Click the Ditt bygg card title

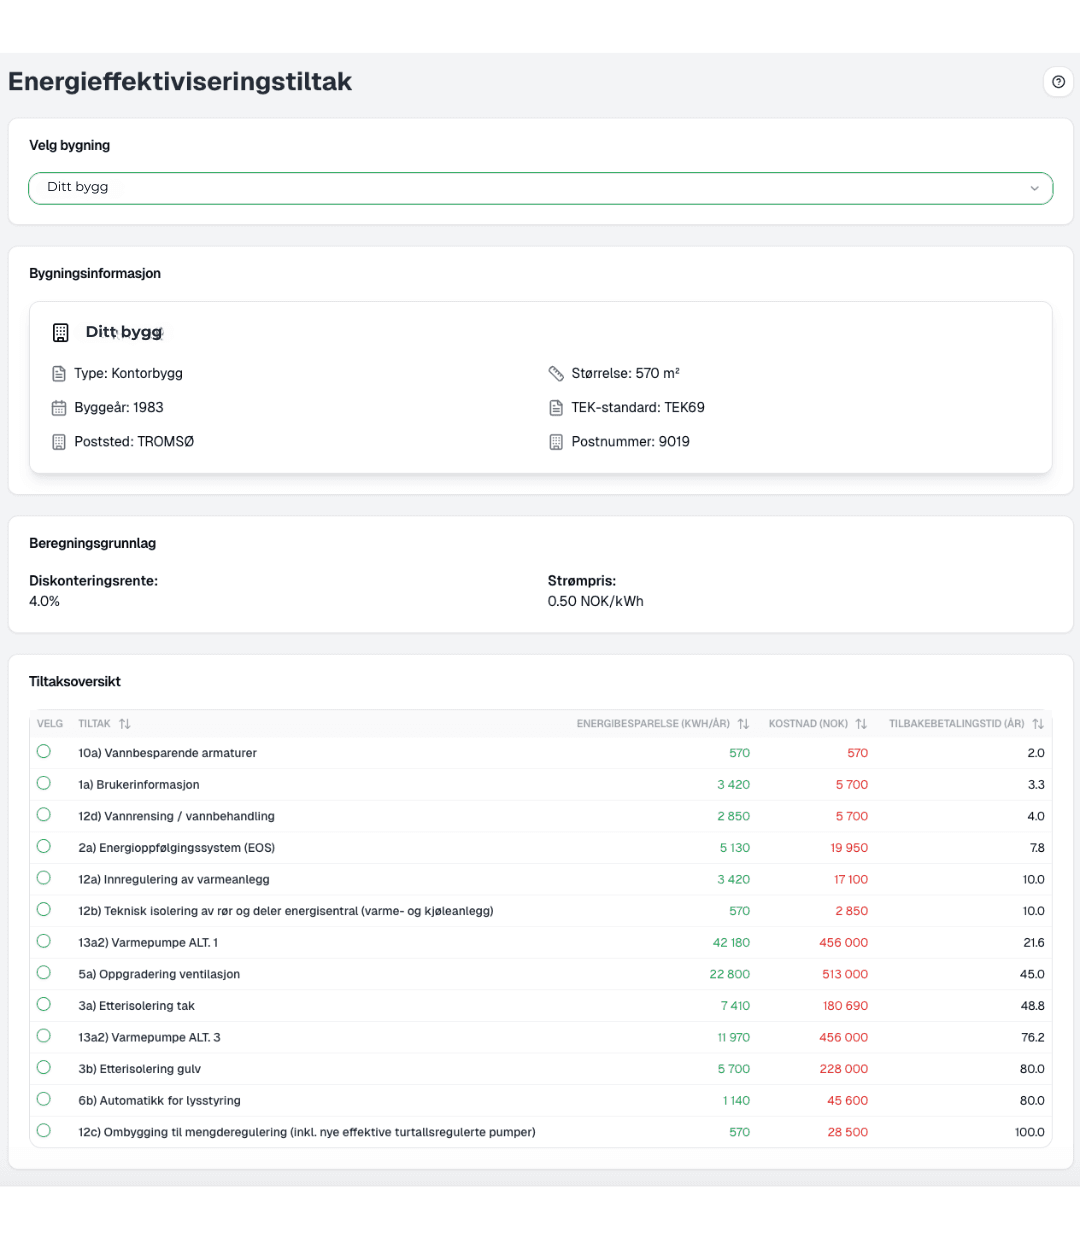coord(124,332)
